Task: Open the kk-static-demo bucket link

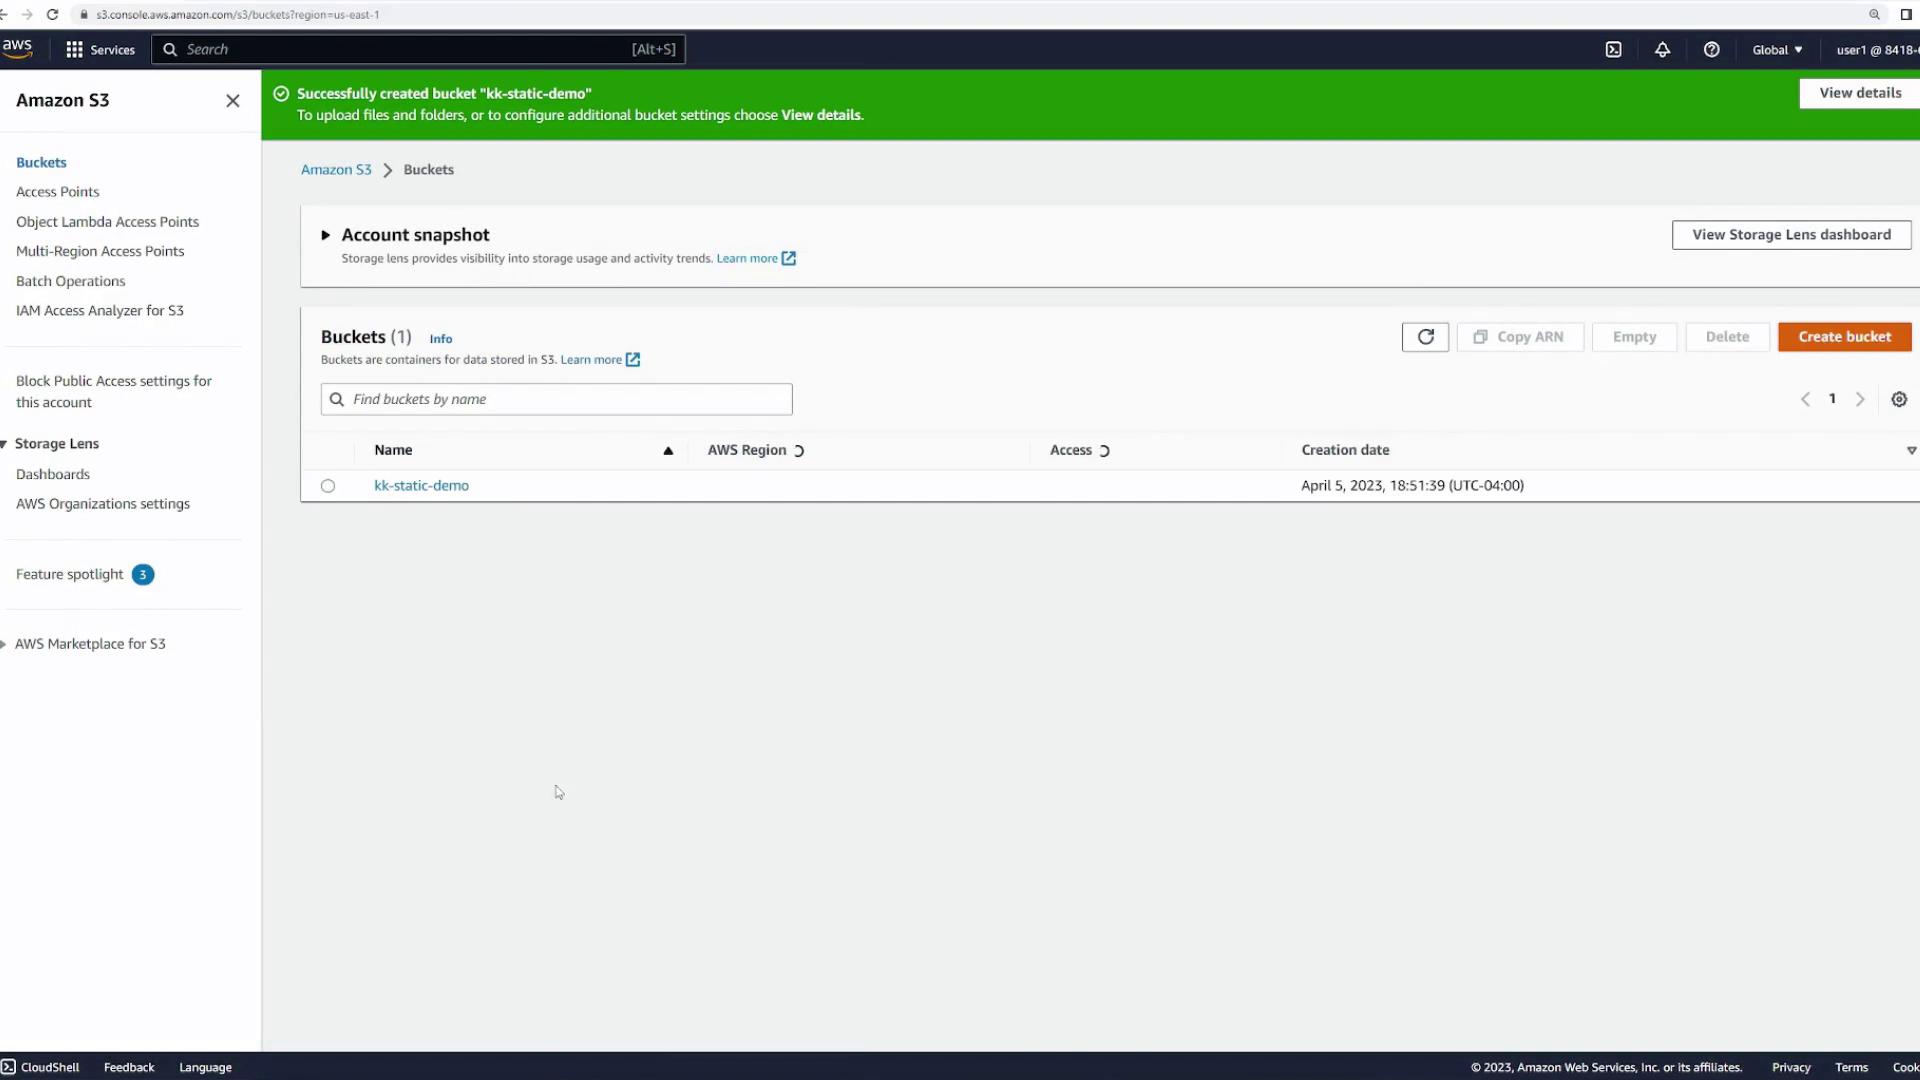Action: pos(421,486)
